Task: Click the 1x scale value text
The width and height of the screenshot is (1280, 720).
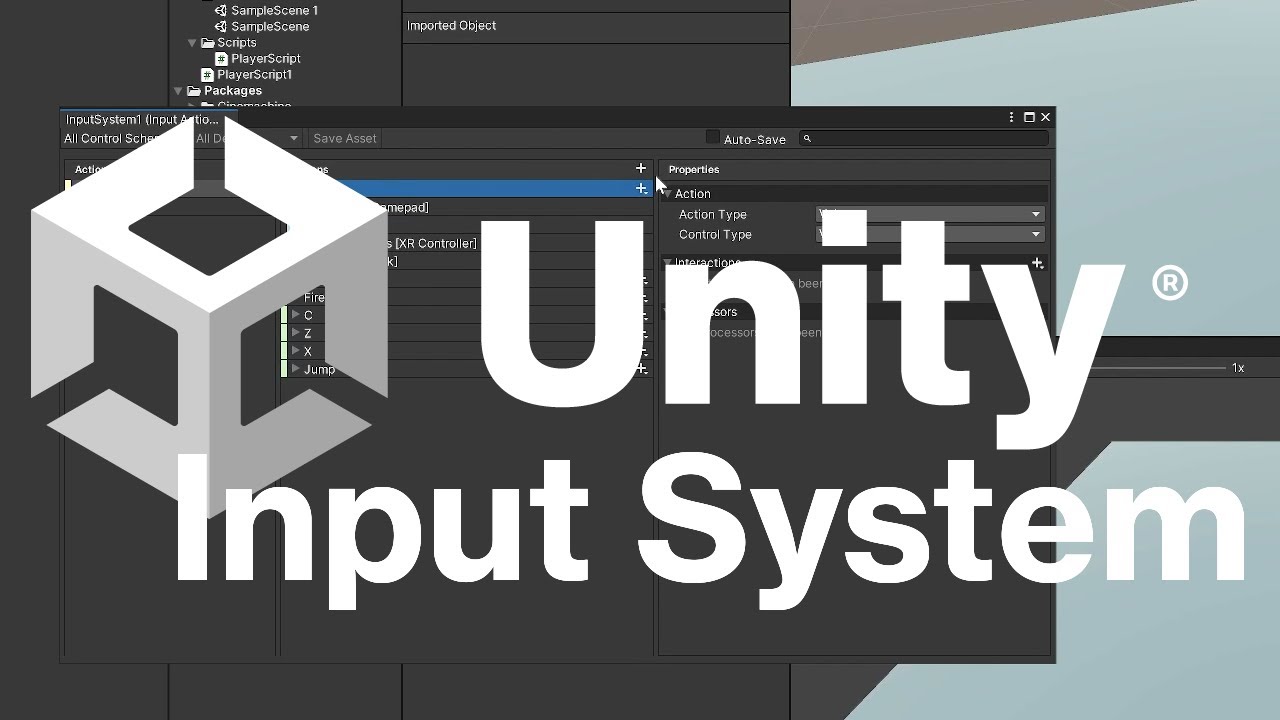Action: tap(1238, 368)
